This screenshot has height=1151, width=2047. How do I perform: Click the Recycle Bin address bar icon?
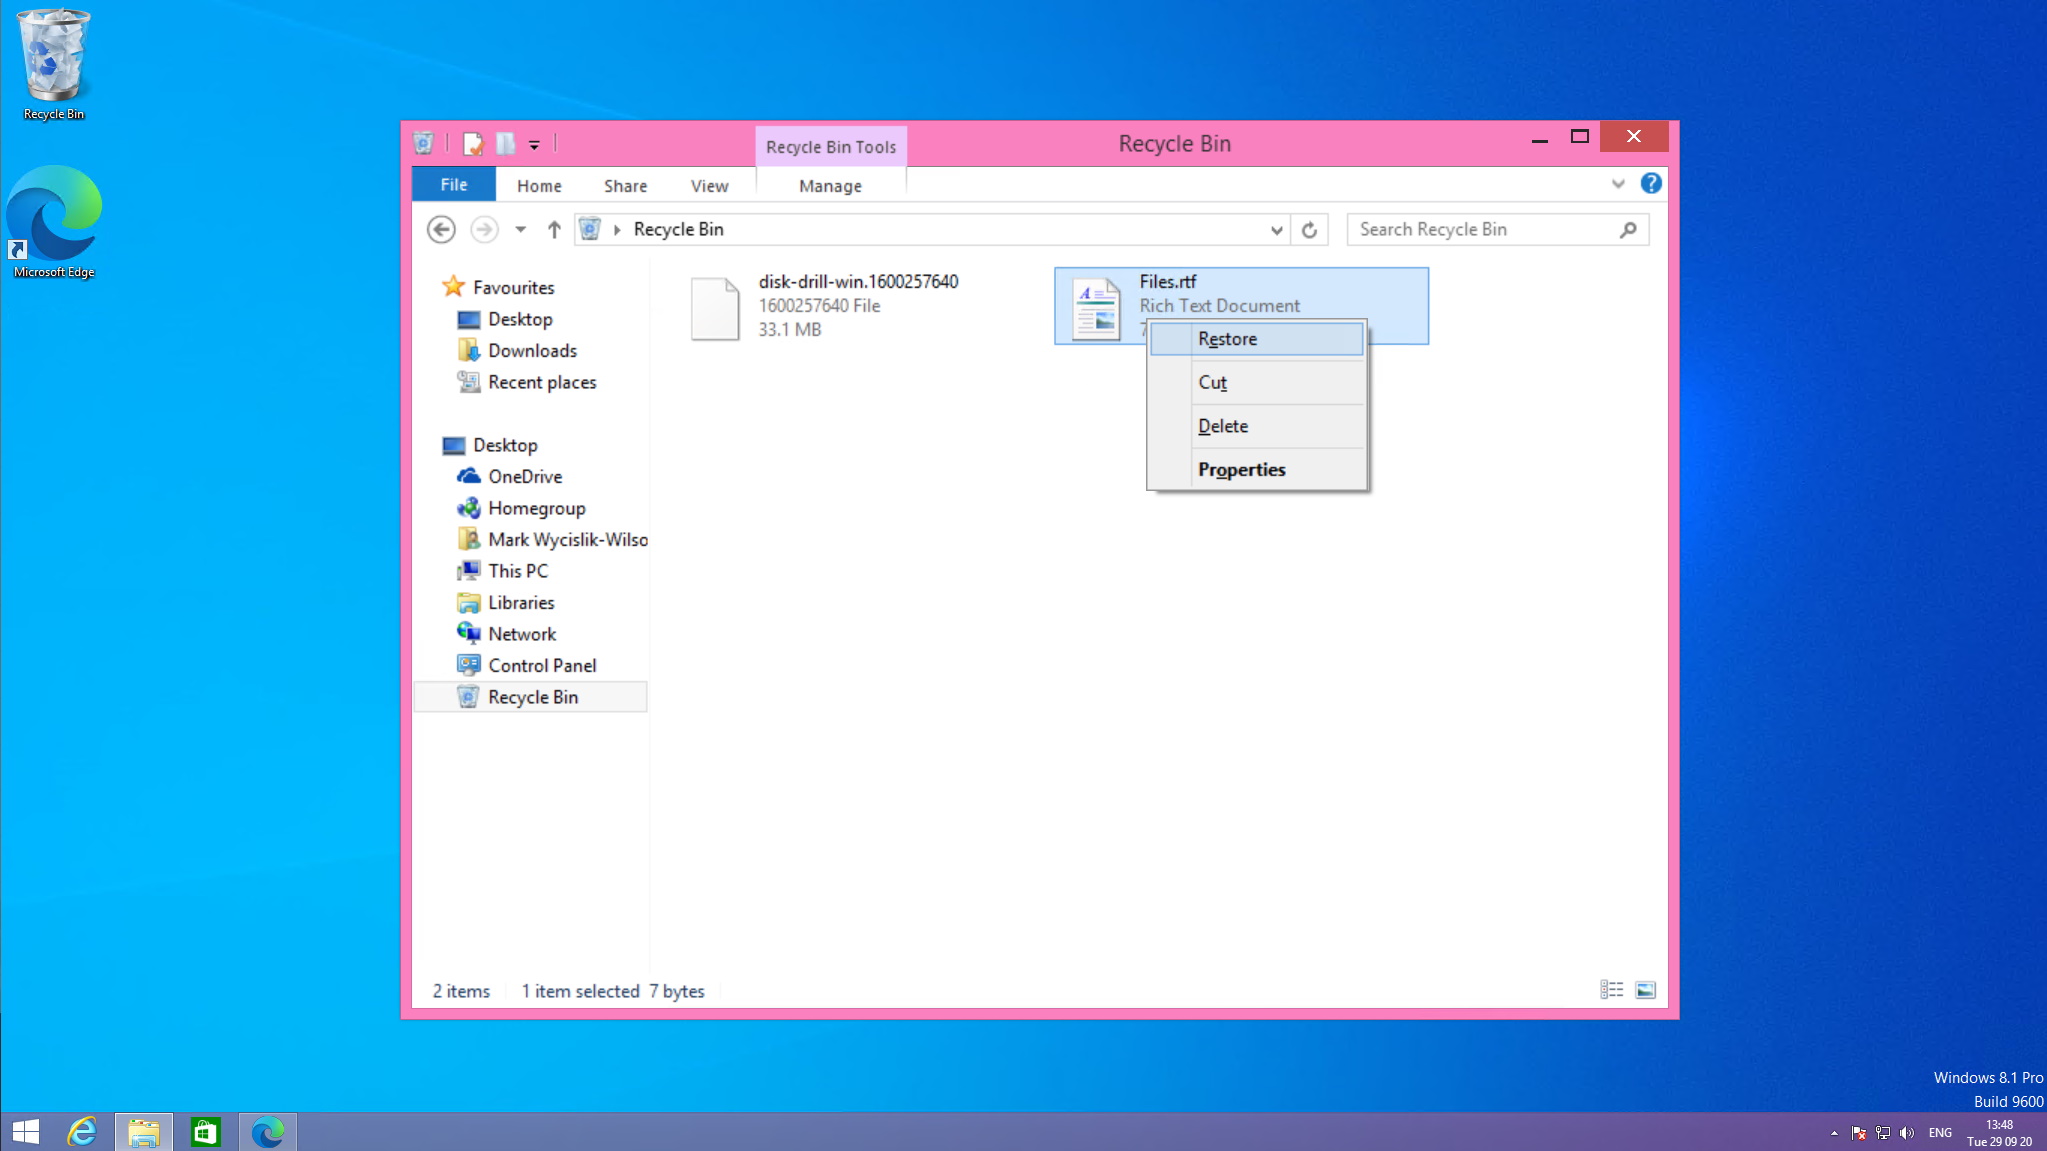tap(590, 229)
